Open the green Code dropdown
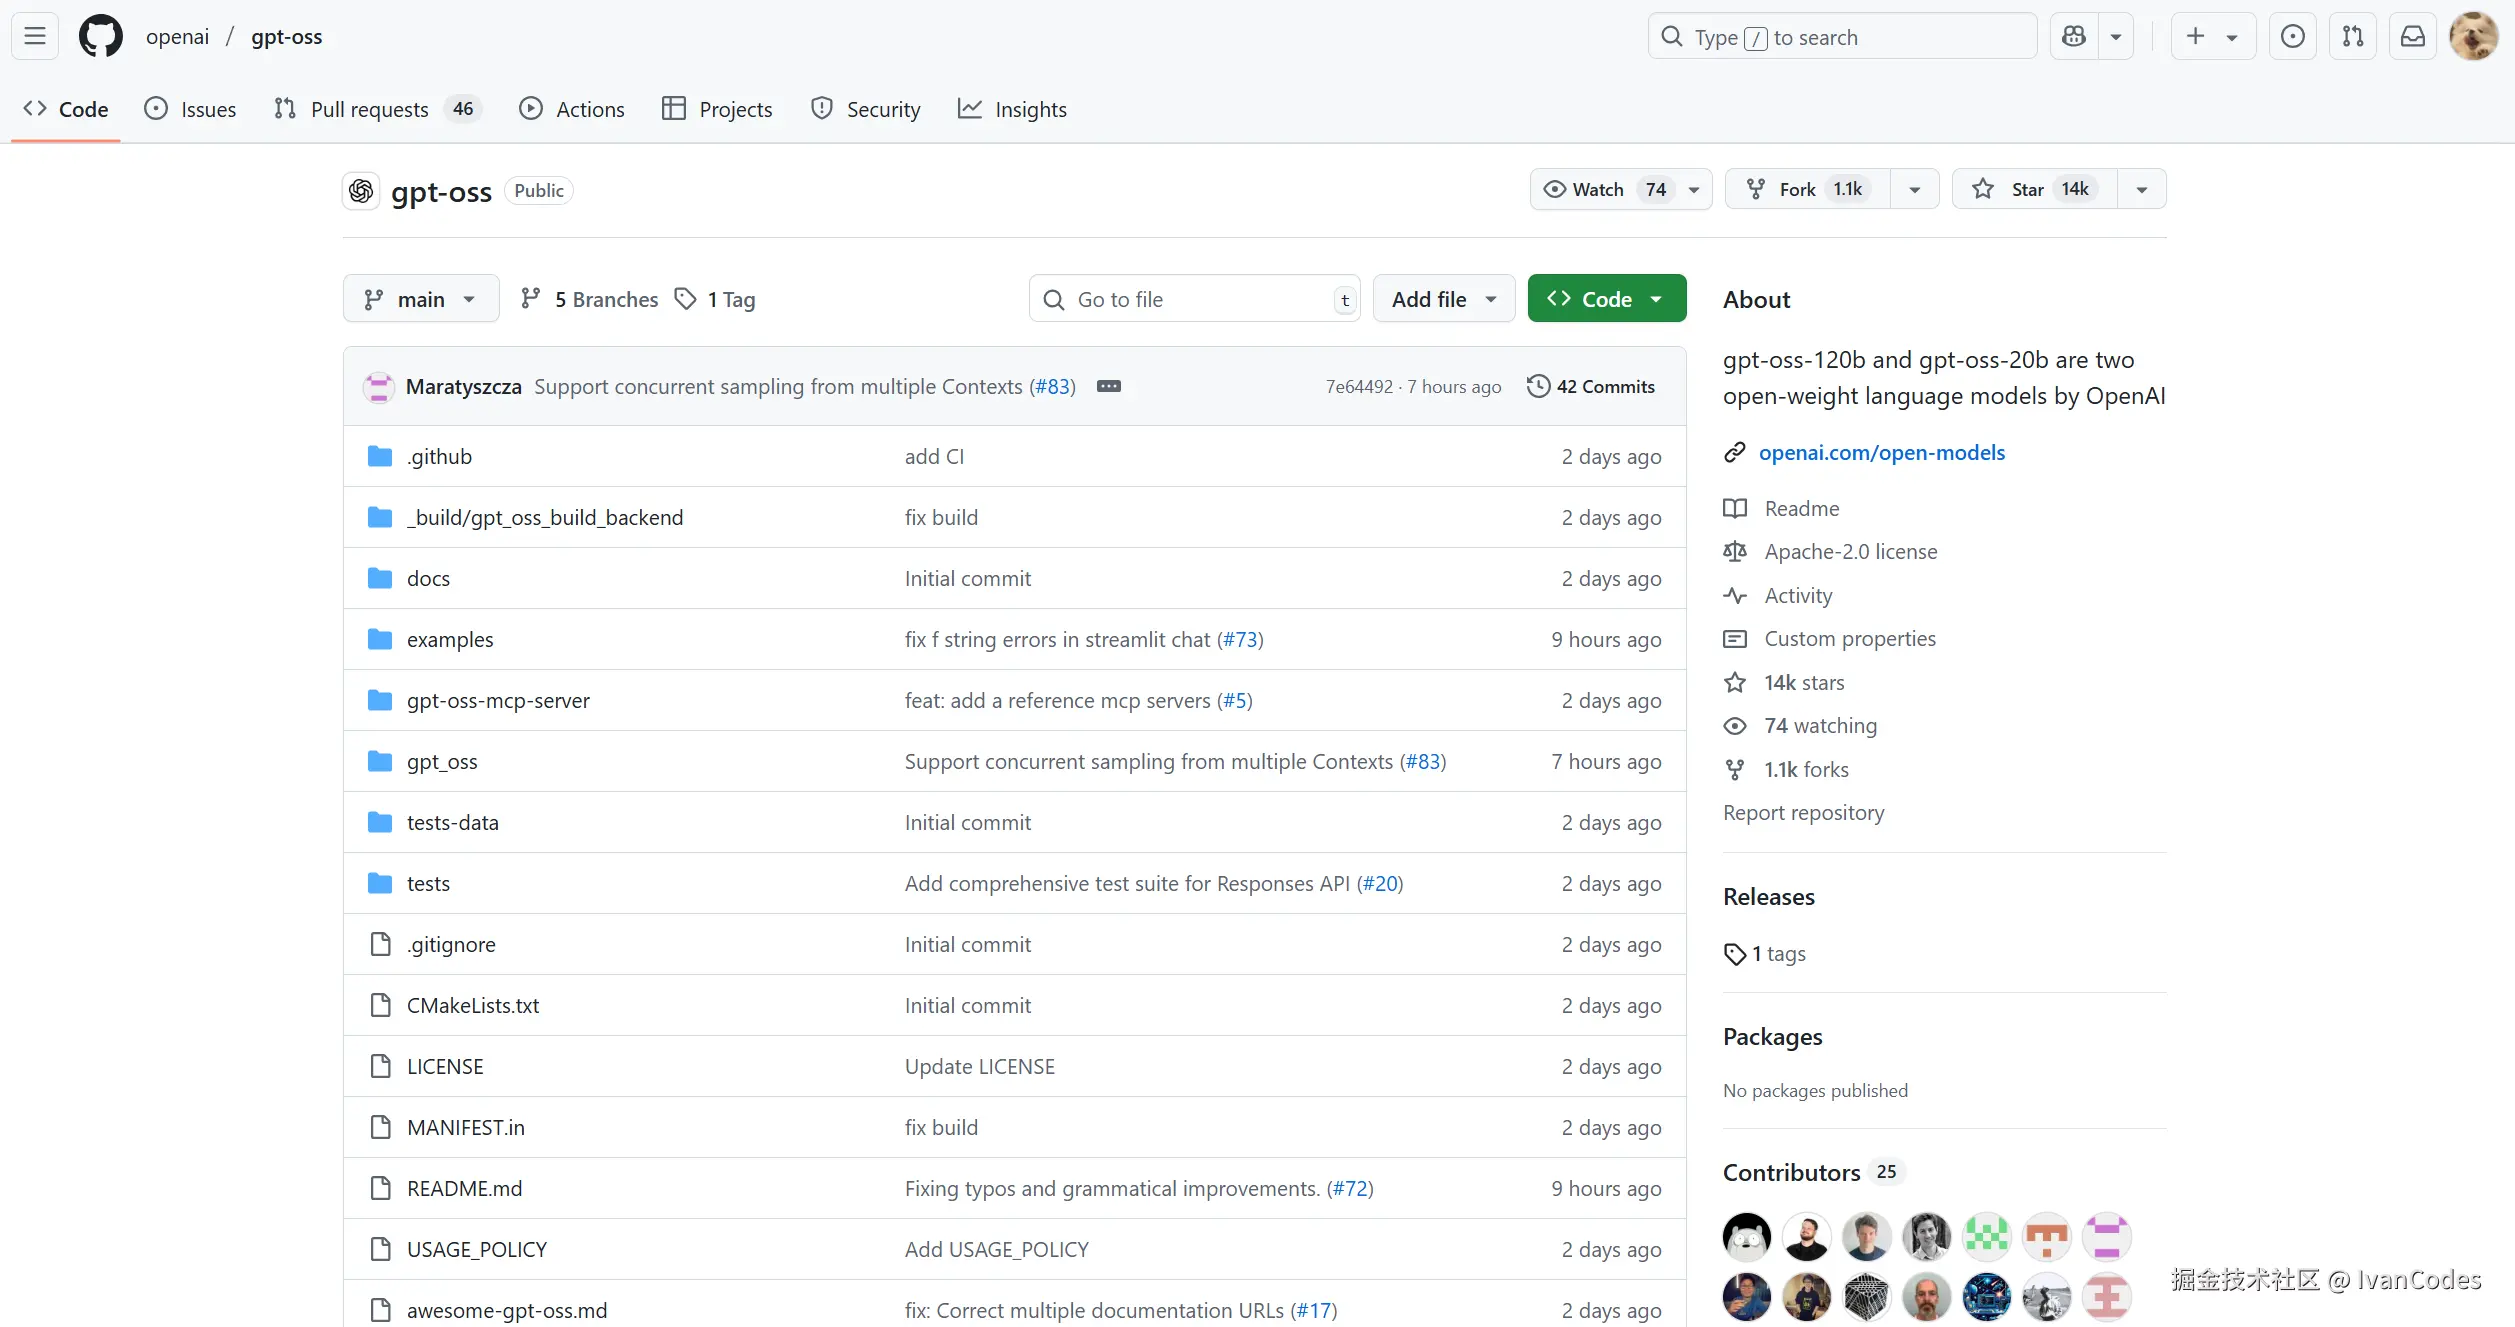This screenshot has height=1327, width=2515. coord(1606,299)
